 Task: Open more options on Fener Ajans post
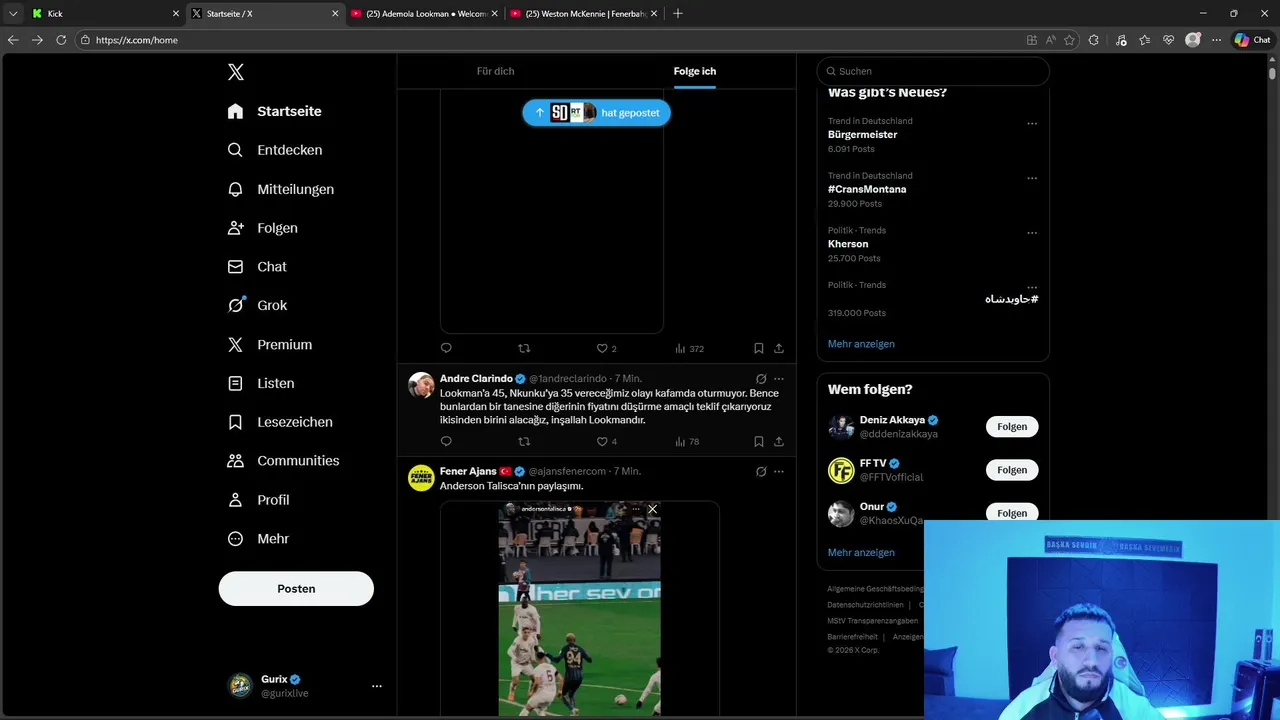tap(779, 471)
